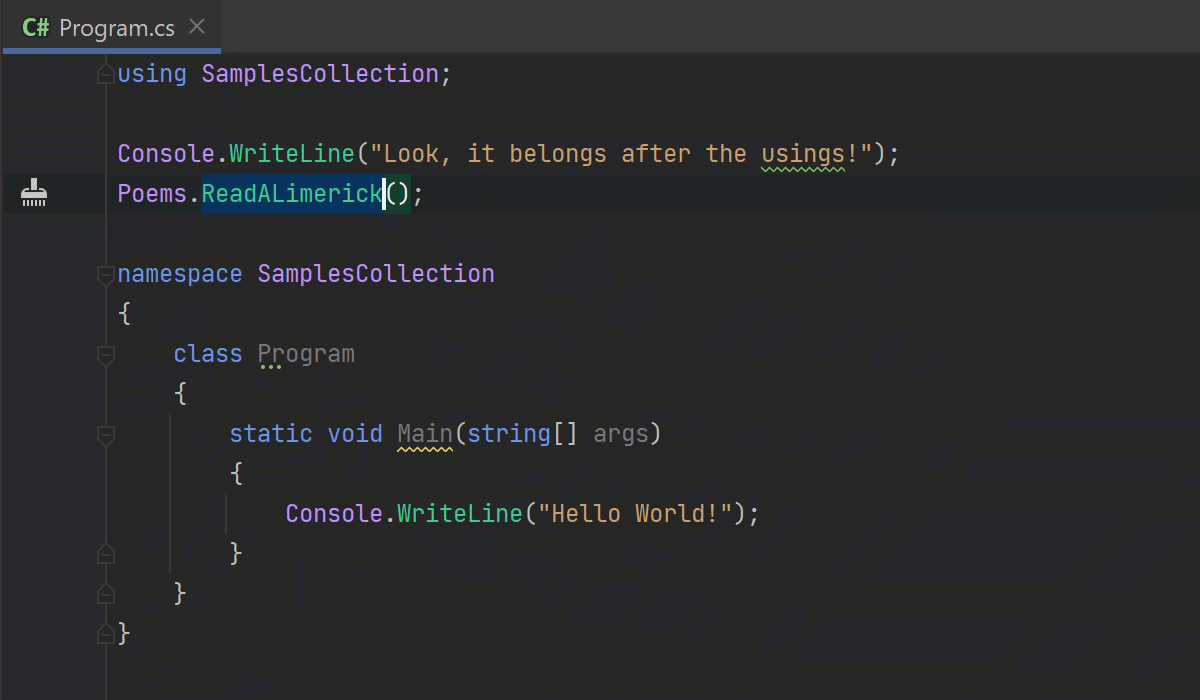Click the underlined Main method name
Screen dimensions: 1200x700
pyautogui.click(x=425, y=434)
